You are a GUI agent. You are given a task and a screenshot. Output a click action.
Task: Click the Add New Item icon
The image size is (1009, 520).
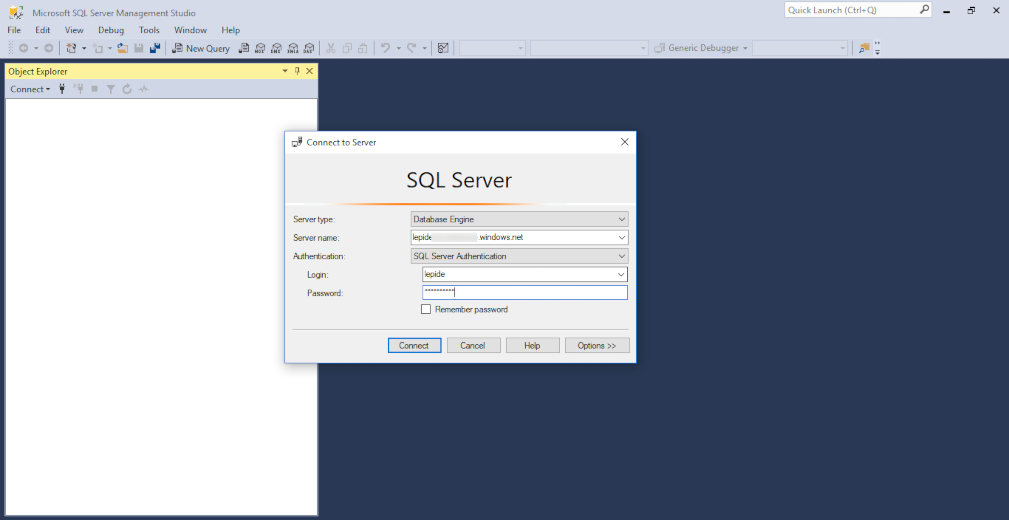click(x=98, y=48)
